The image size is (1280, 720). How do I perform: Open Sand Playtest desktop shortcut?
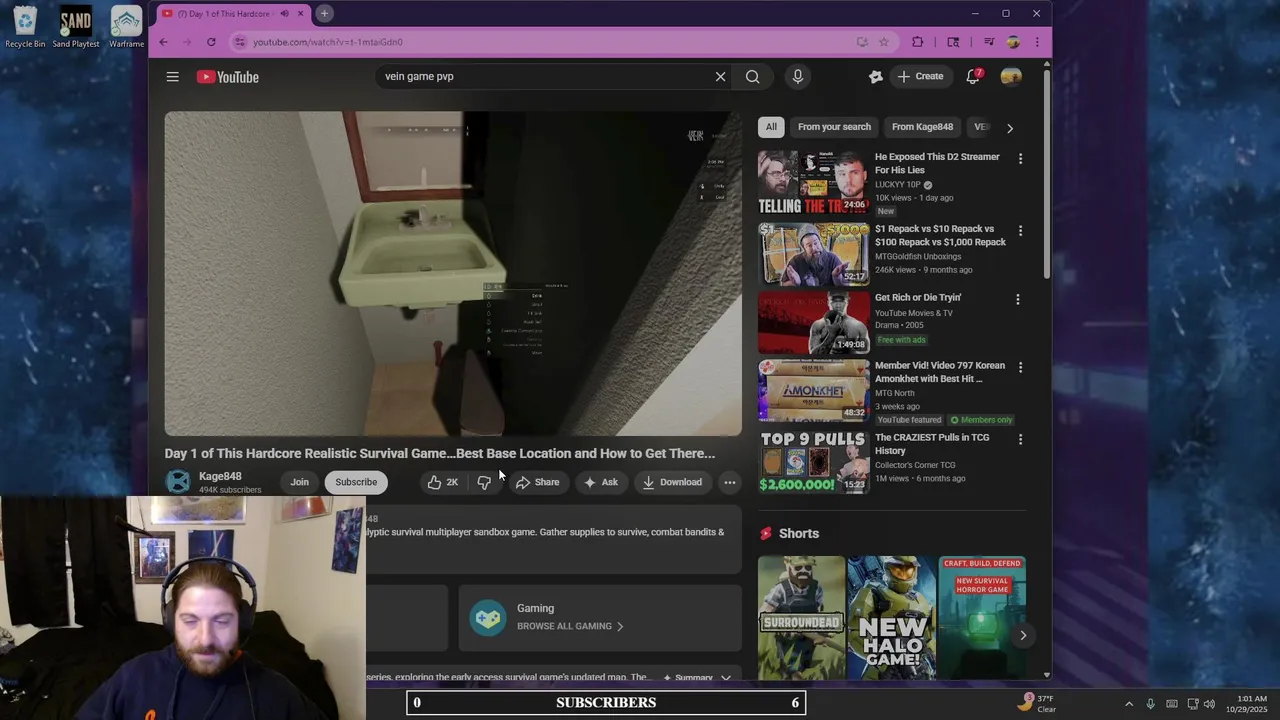[x=76, y=27]
